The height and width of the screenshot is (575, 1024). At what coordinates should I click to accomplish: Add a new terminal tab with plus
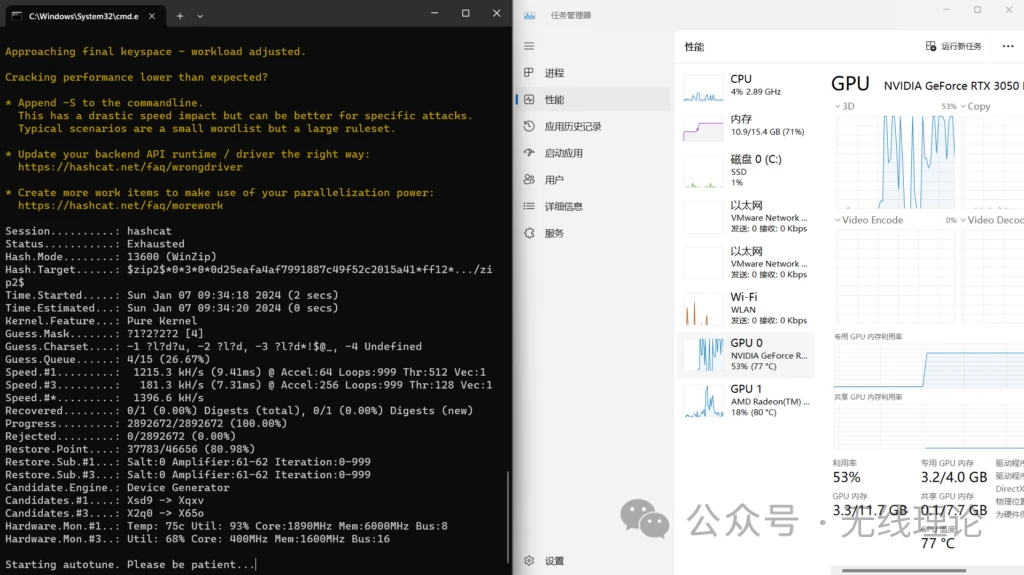(180, 16)
